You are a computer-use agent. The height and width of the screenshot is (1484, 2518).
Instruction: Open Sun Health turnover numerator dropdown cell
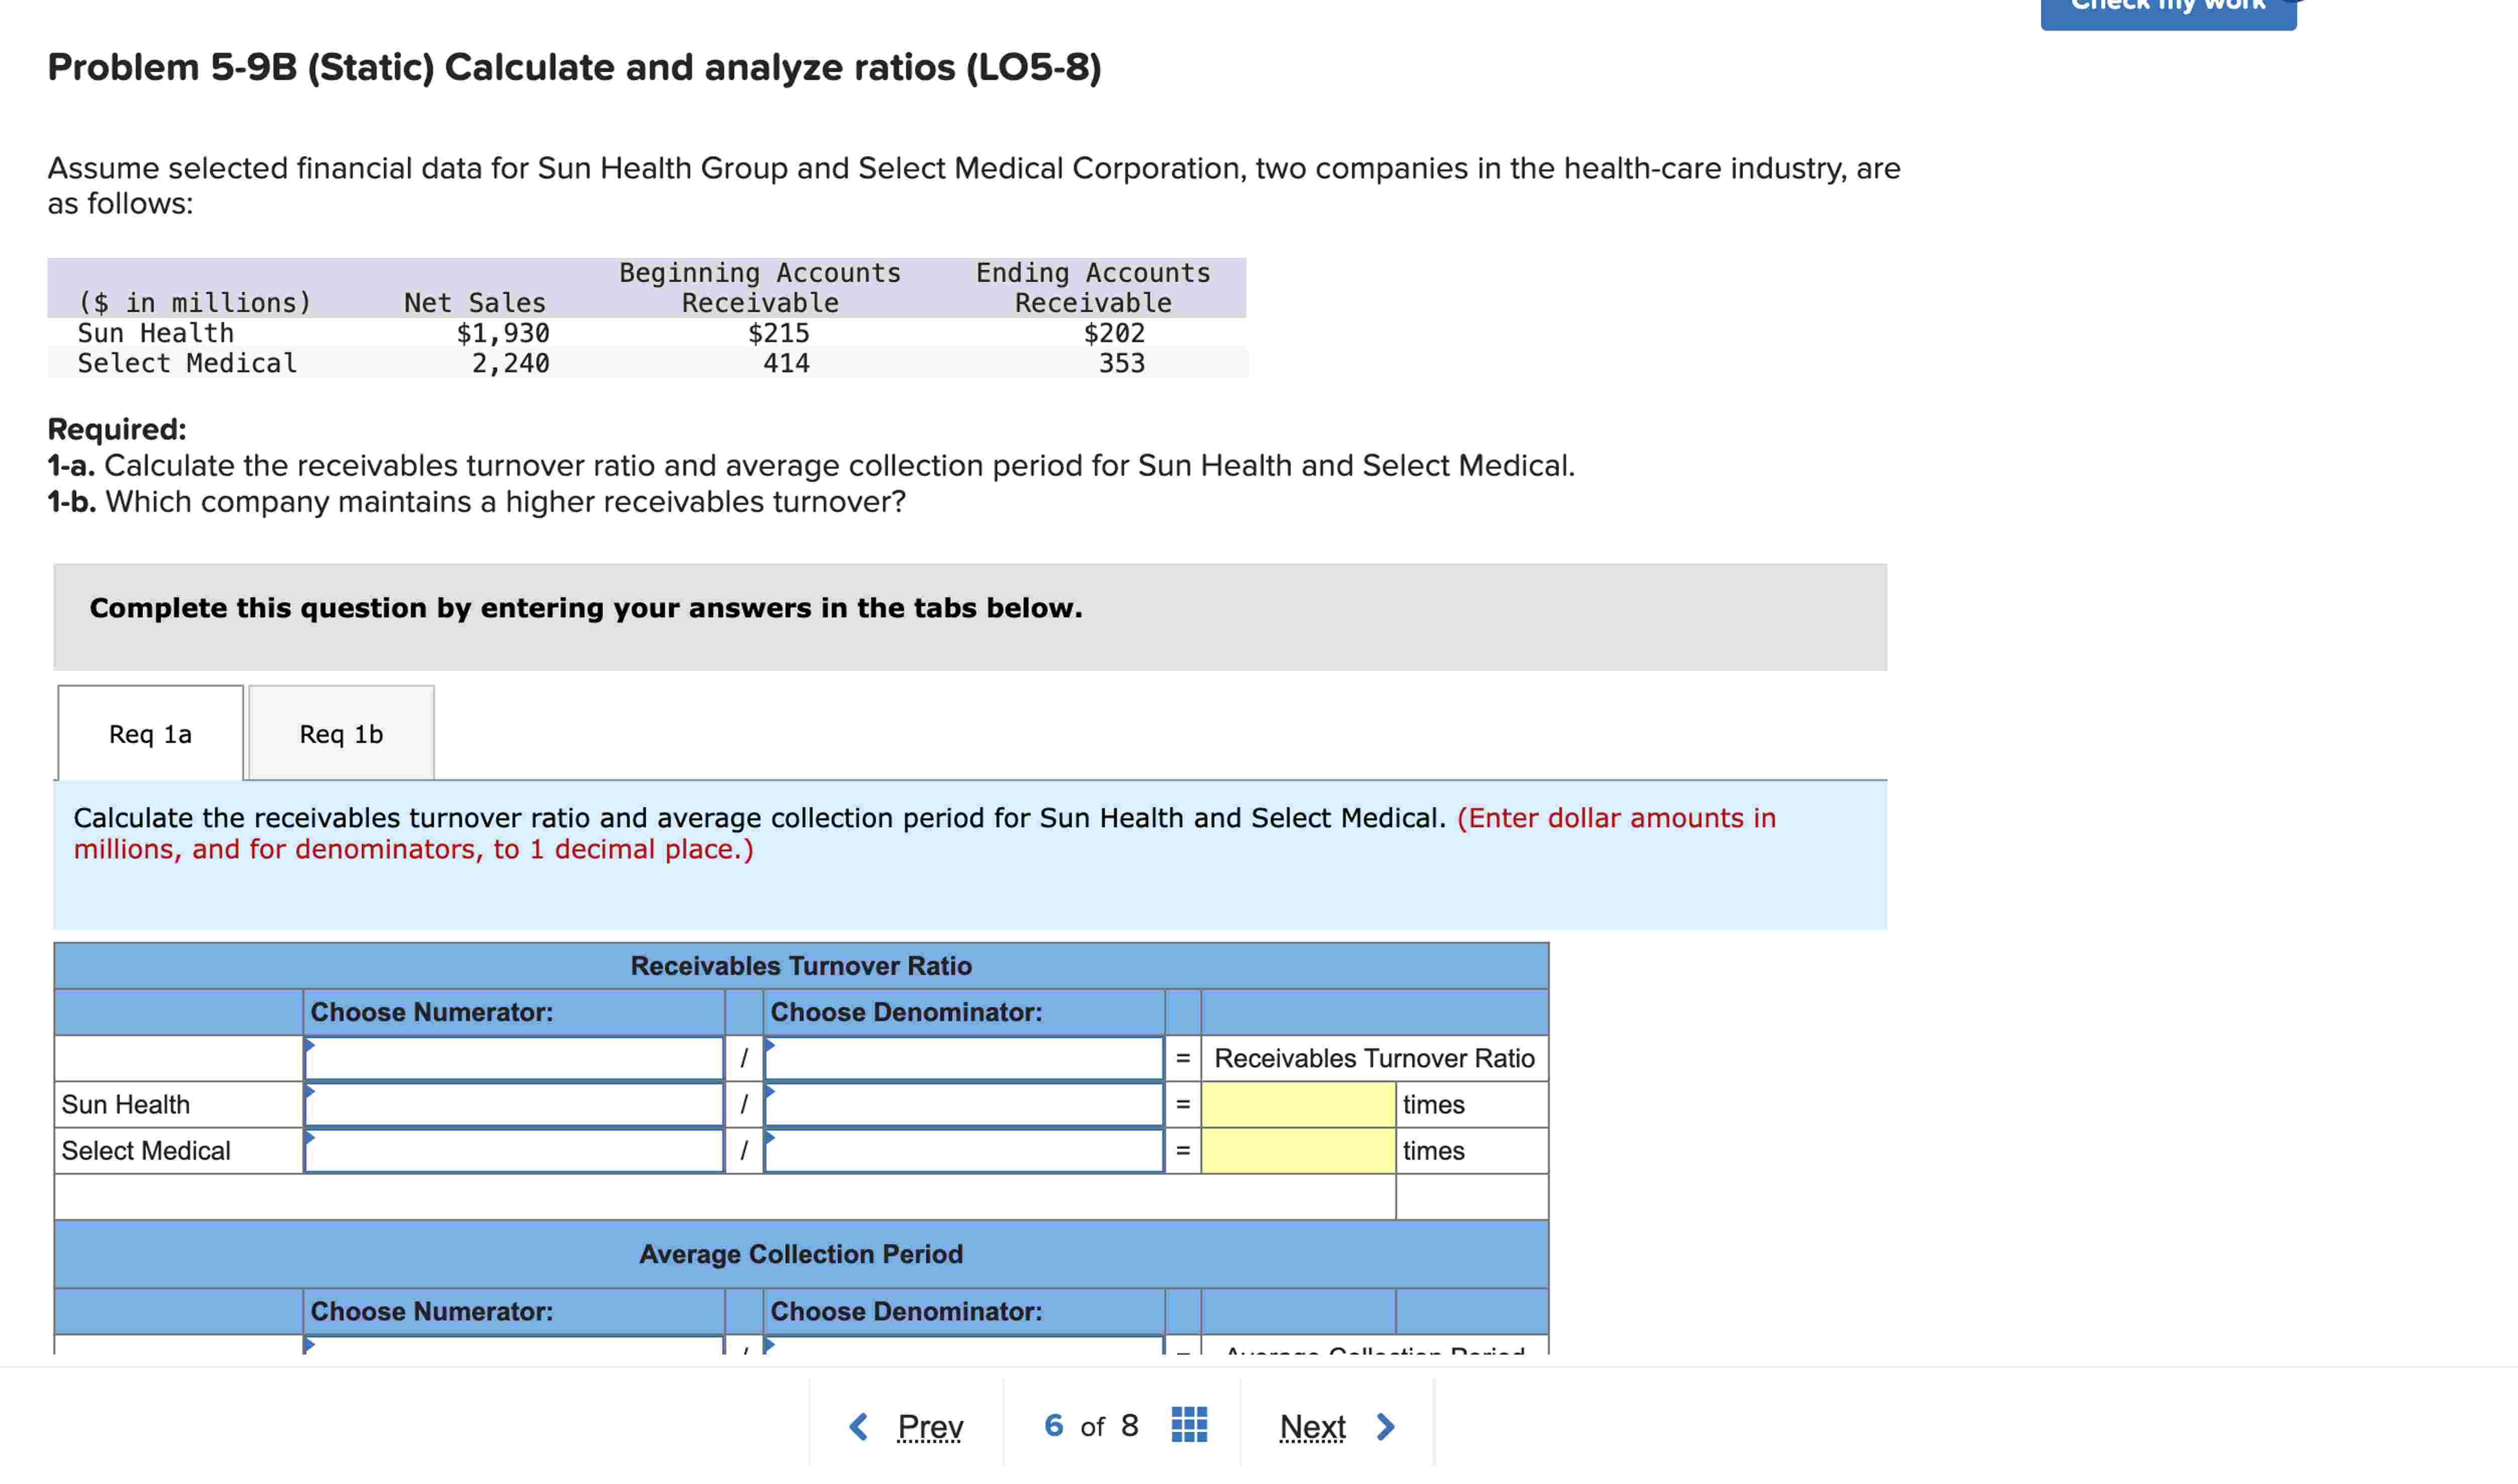click(x=514, y=1105)
